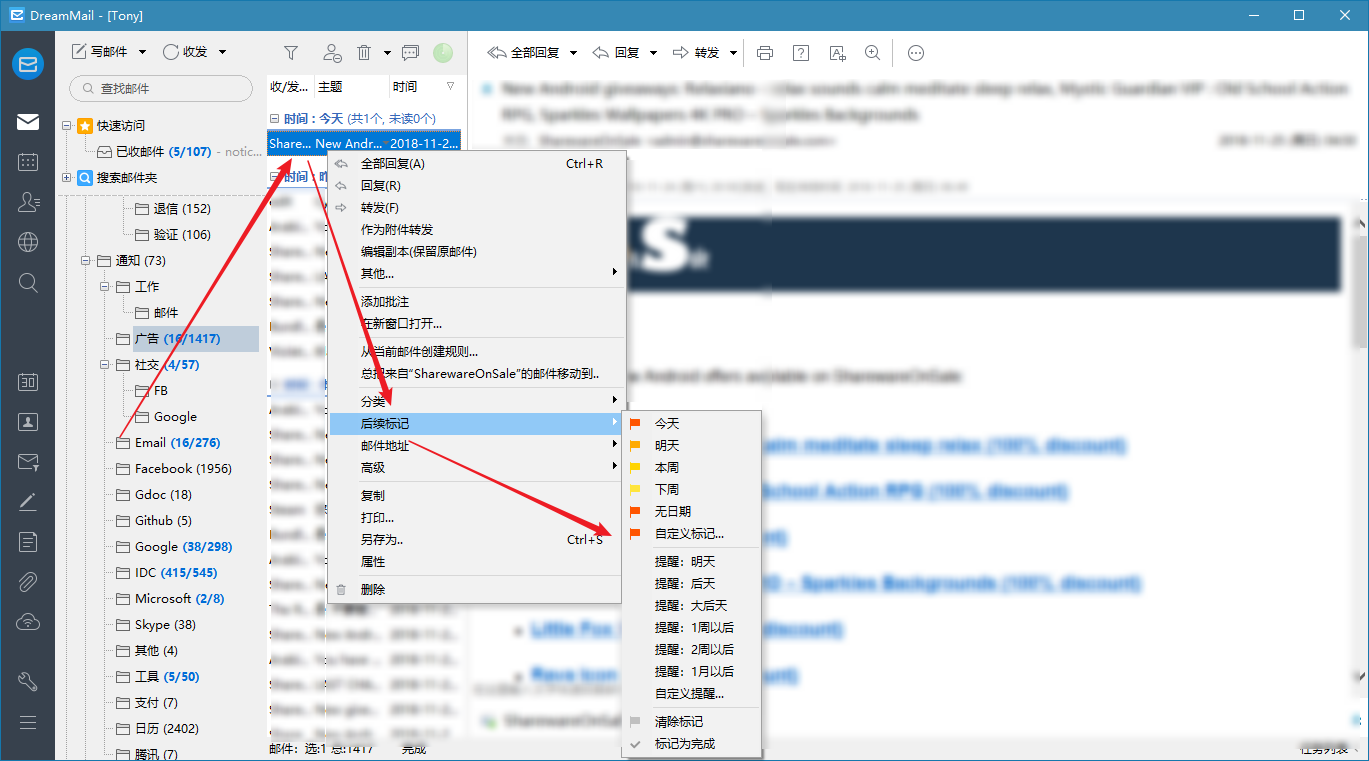Click the globe browser icon in sidebar
1369x761 pixels.
pyautogui.click(x=27, y=242)
